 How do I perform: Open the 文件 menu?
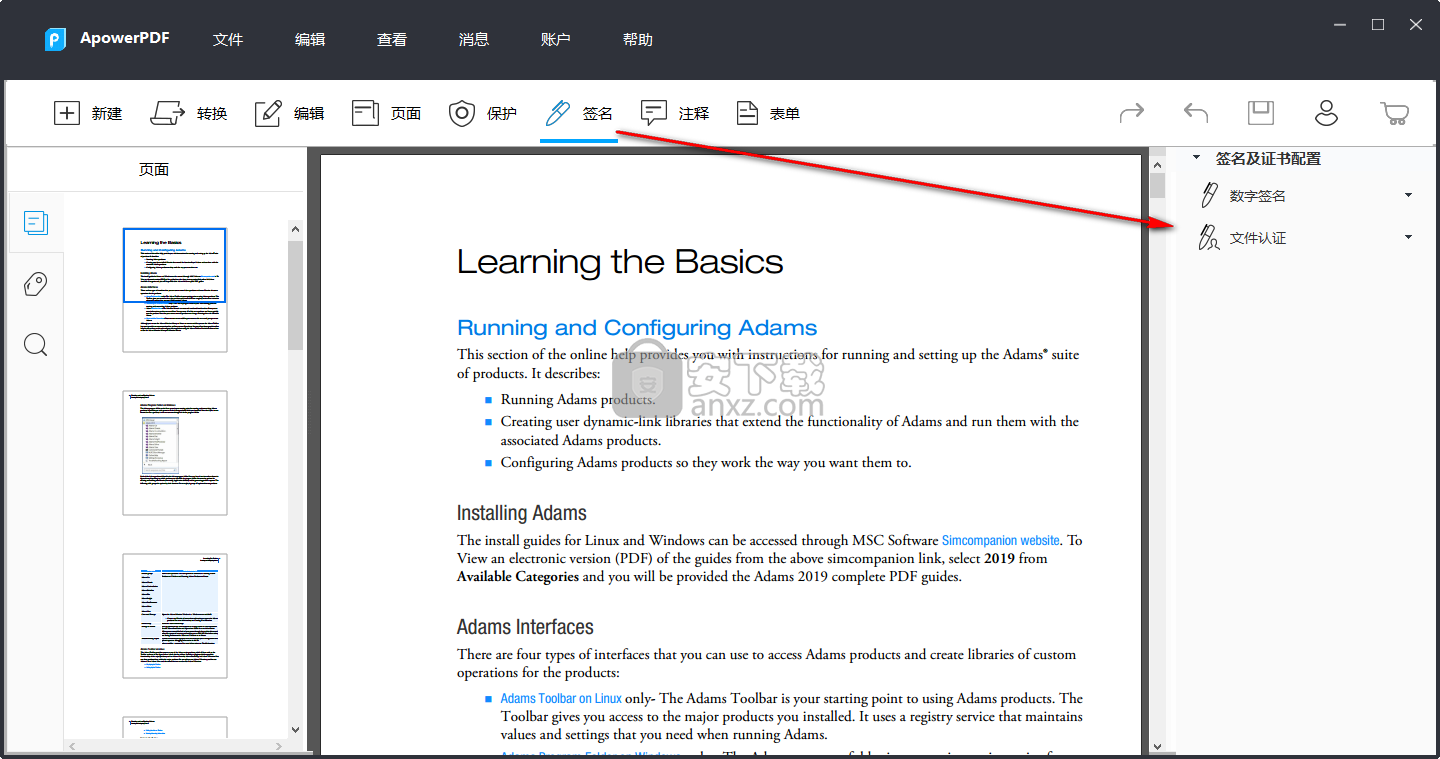click(x=228, y=39)
